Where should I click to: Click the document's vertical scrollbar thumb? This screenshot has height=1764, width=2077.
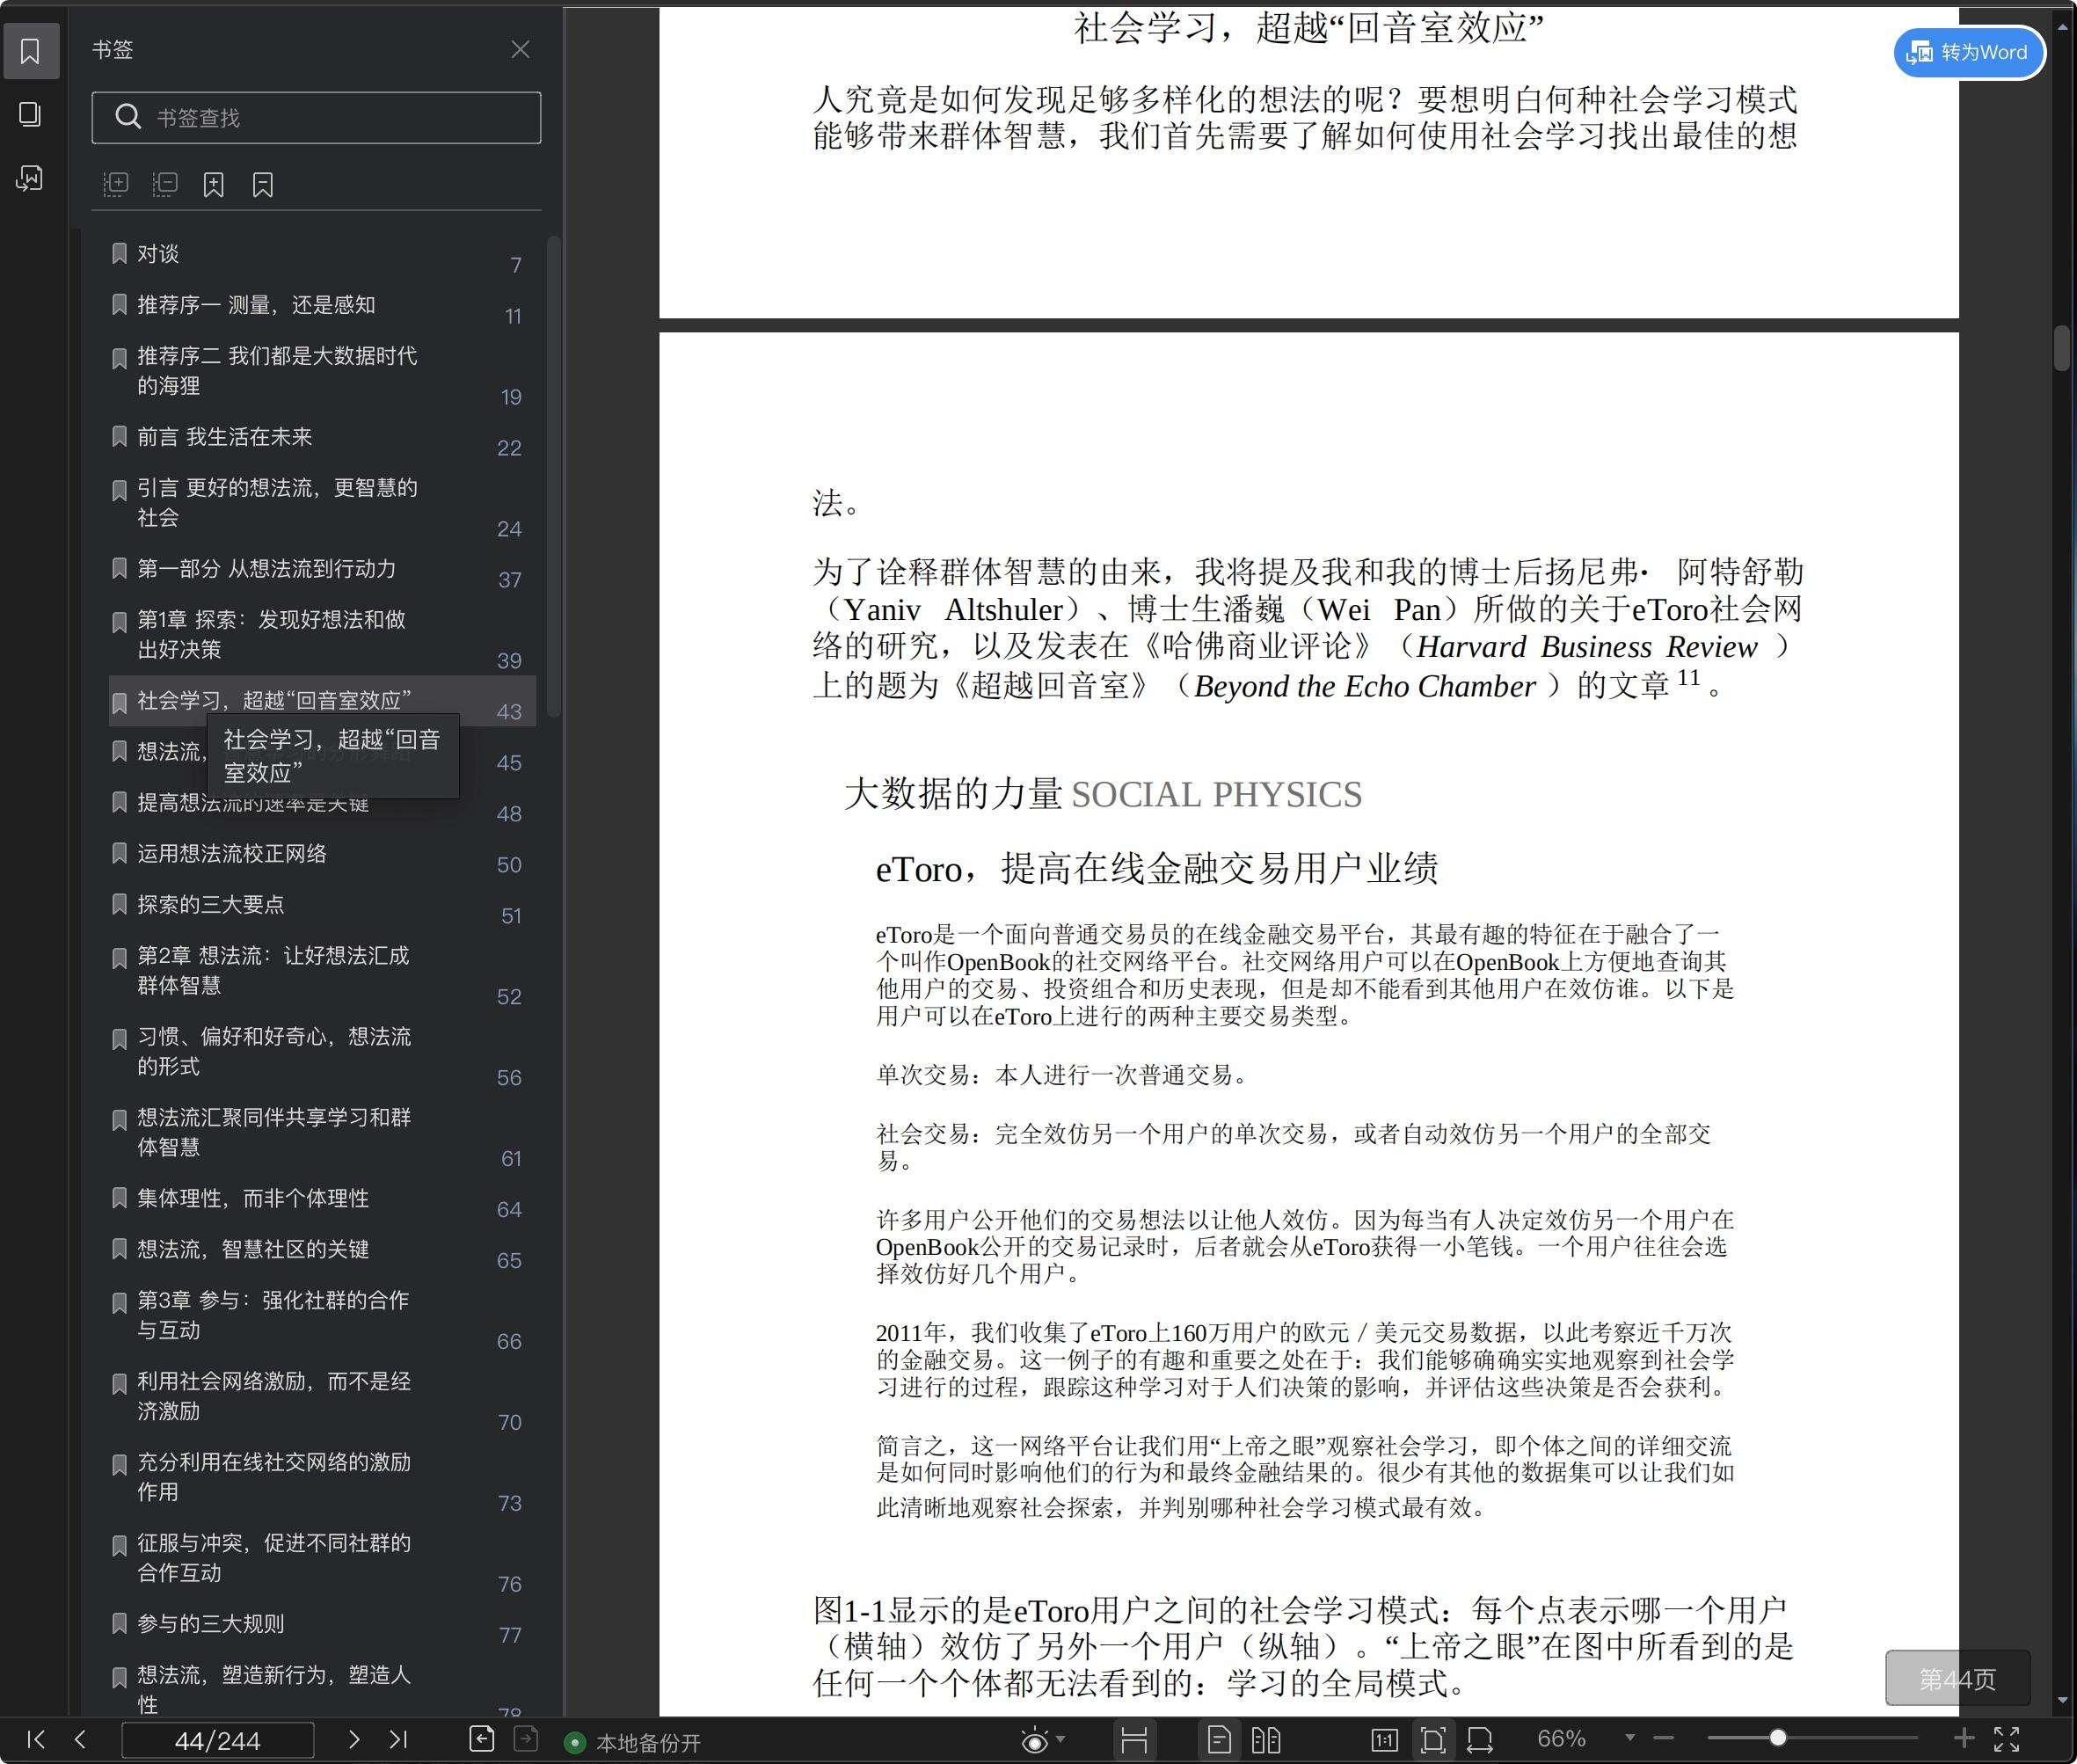pos(2062,348)
